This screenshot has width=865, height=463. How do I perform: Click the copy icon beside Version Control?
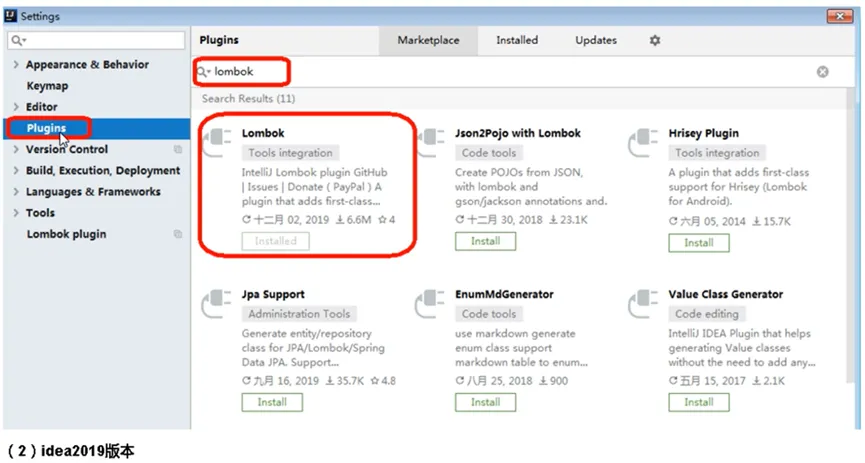coord(178,149)
